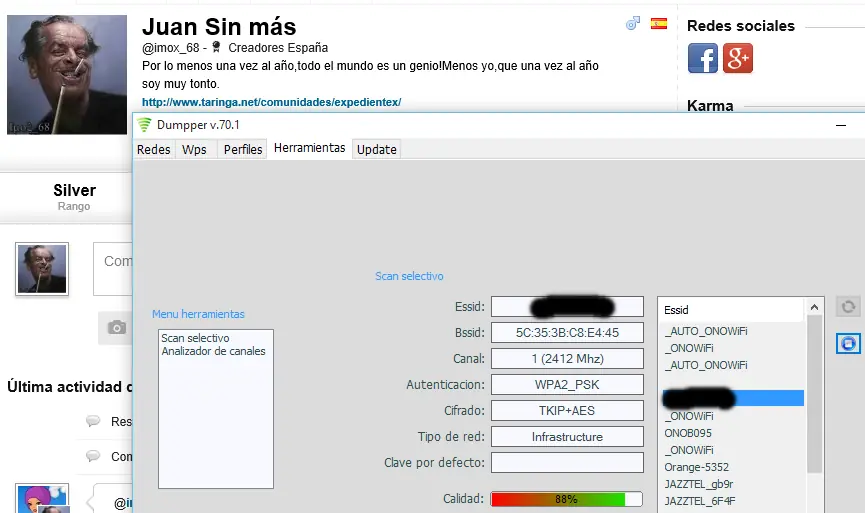The image size is (865, 513).
Task: Click the comment text box on profile page
Action: pyautogui.click(x=113, y=269)
